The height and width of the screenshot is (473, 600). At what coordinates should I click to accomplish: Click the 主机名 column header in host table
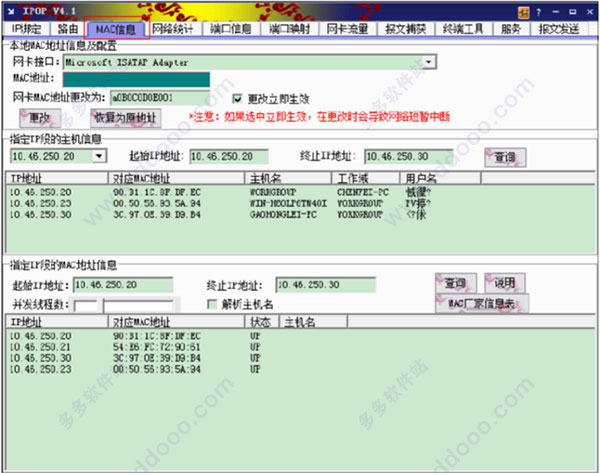(288, 178)
